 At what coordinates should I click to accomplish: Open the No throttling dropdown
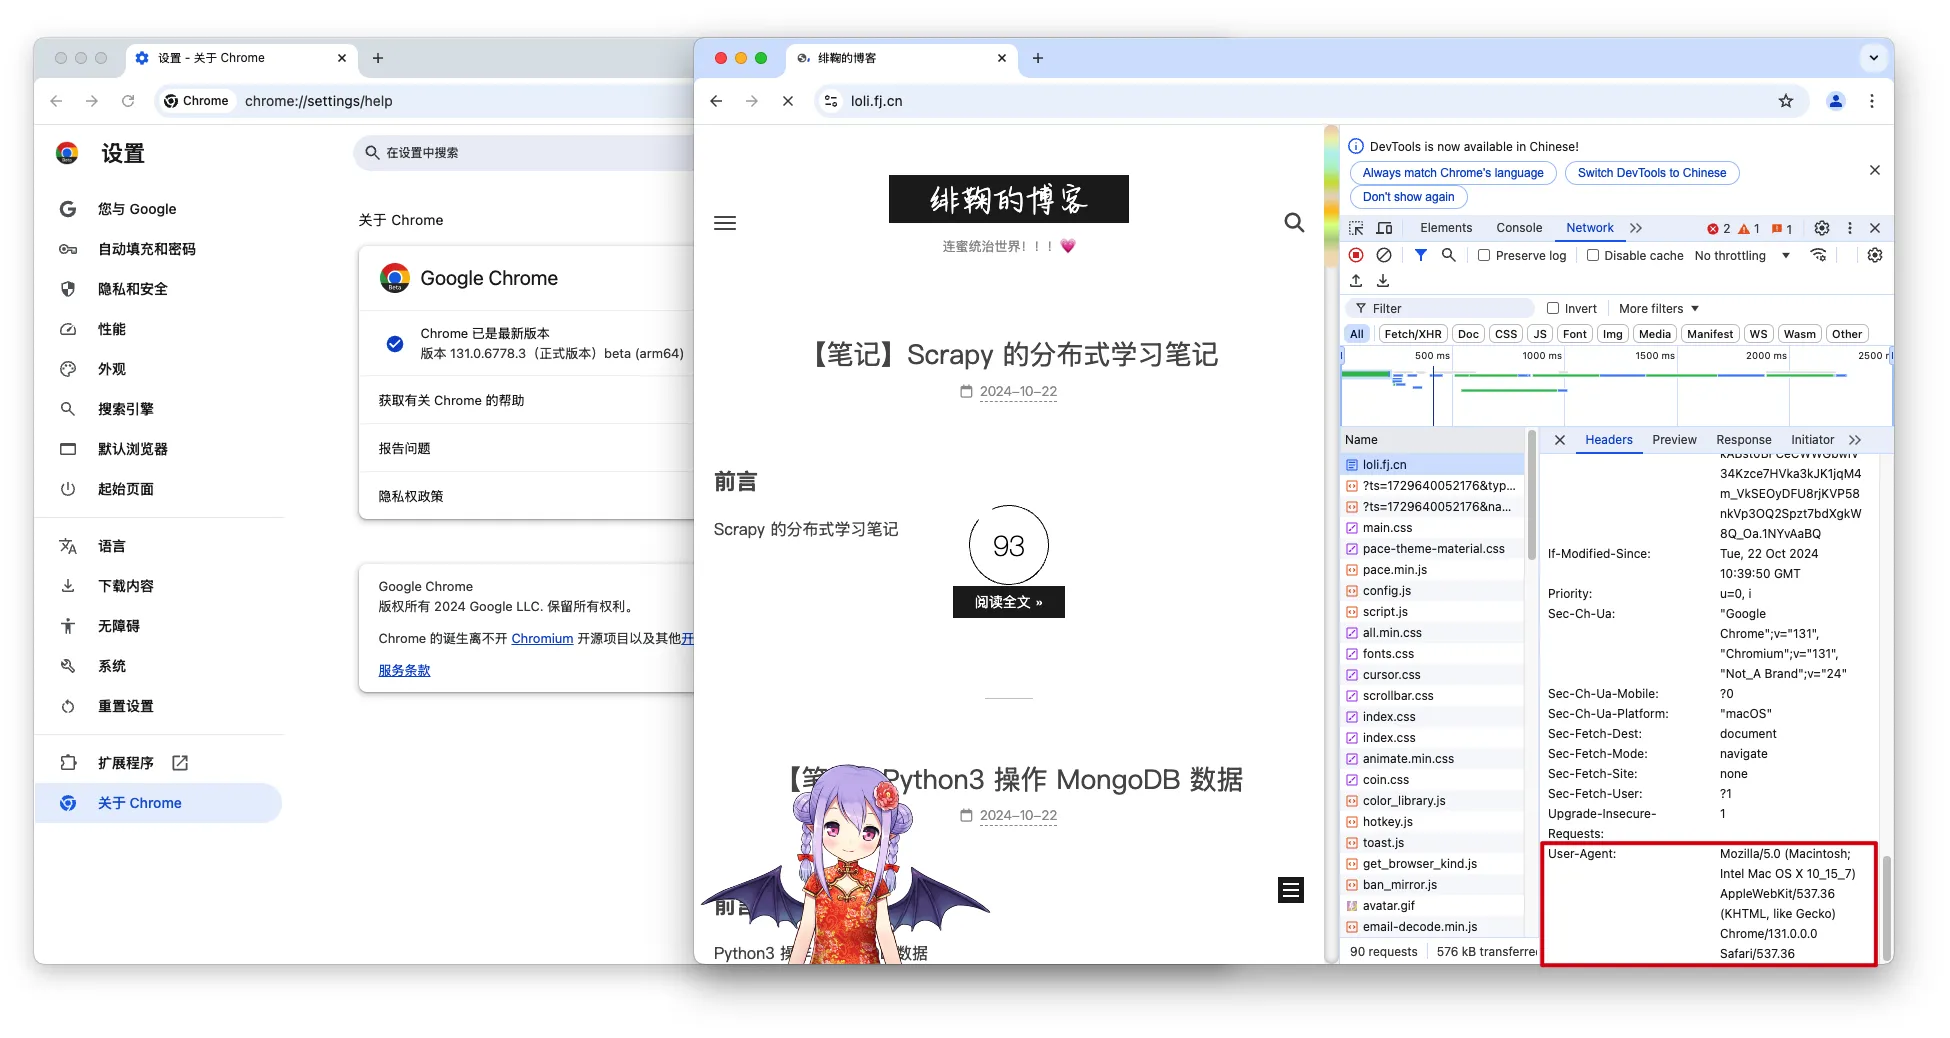[x=1741, y=256]
